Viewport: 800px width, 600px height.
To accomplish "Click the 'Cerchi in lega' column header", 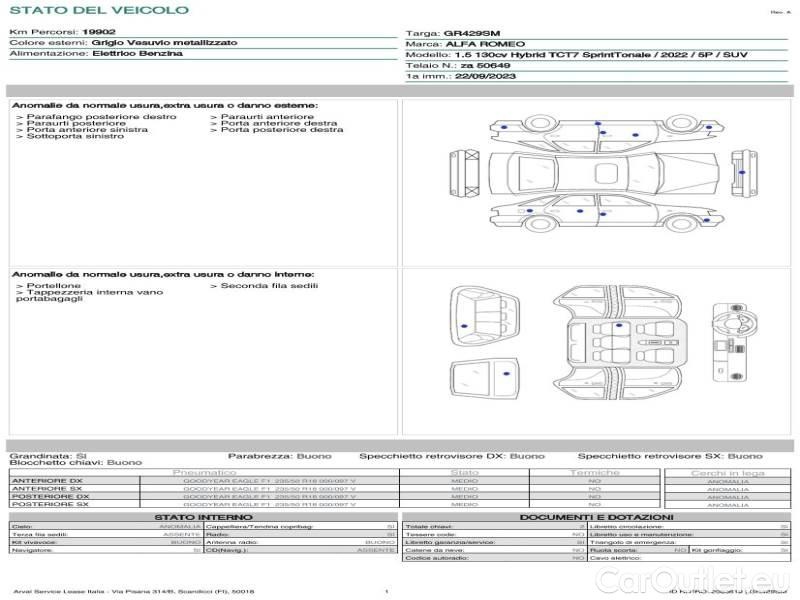I will click(727, 472).
